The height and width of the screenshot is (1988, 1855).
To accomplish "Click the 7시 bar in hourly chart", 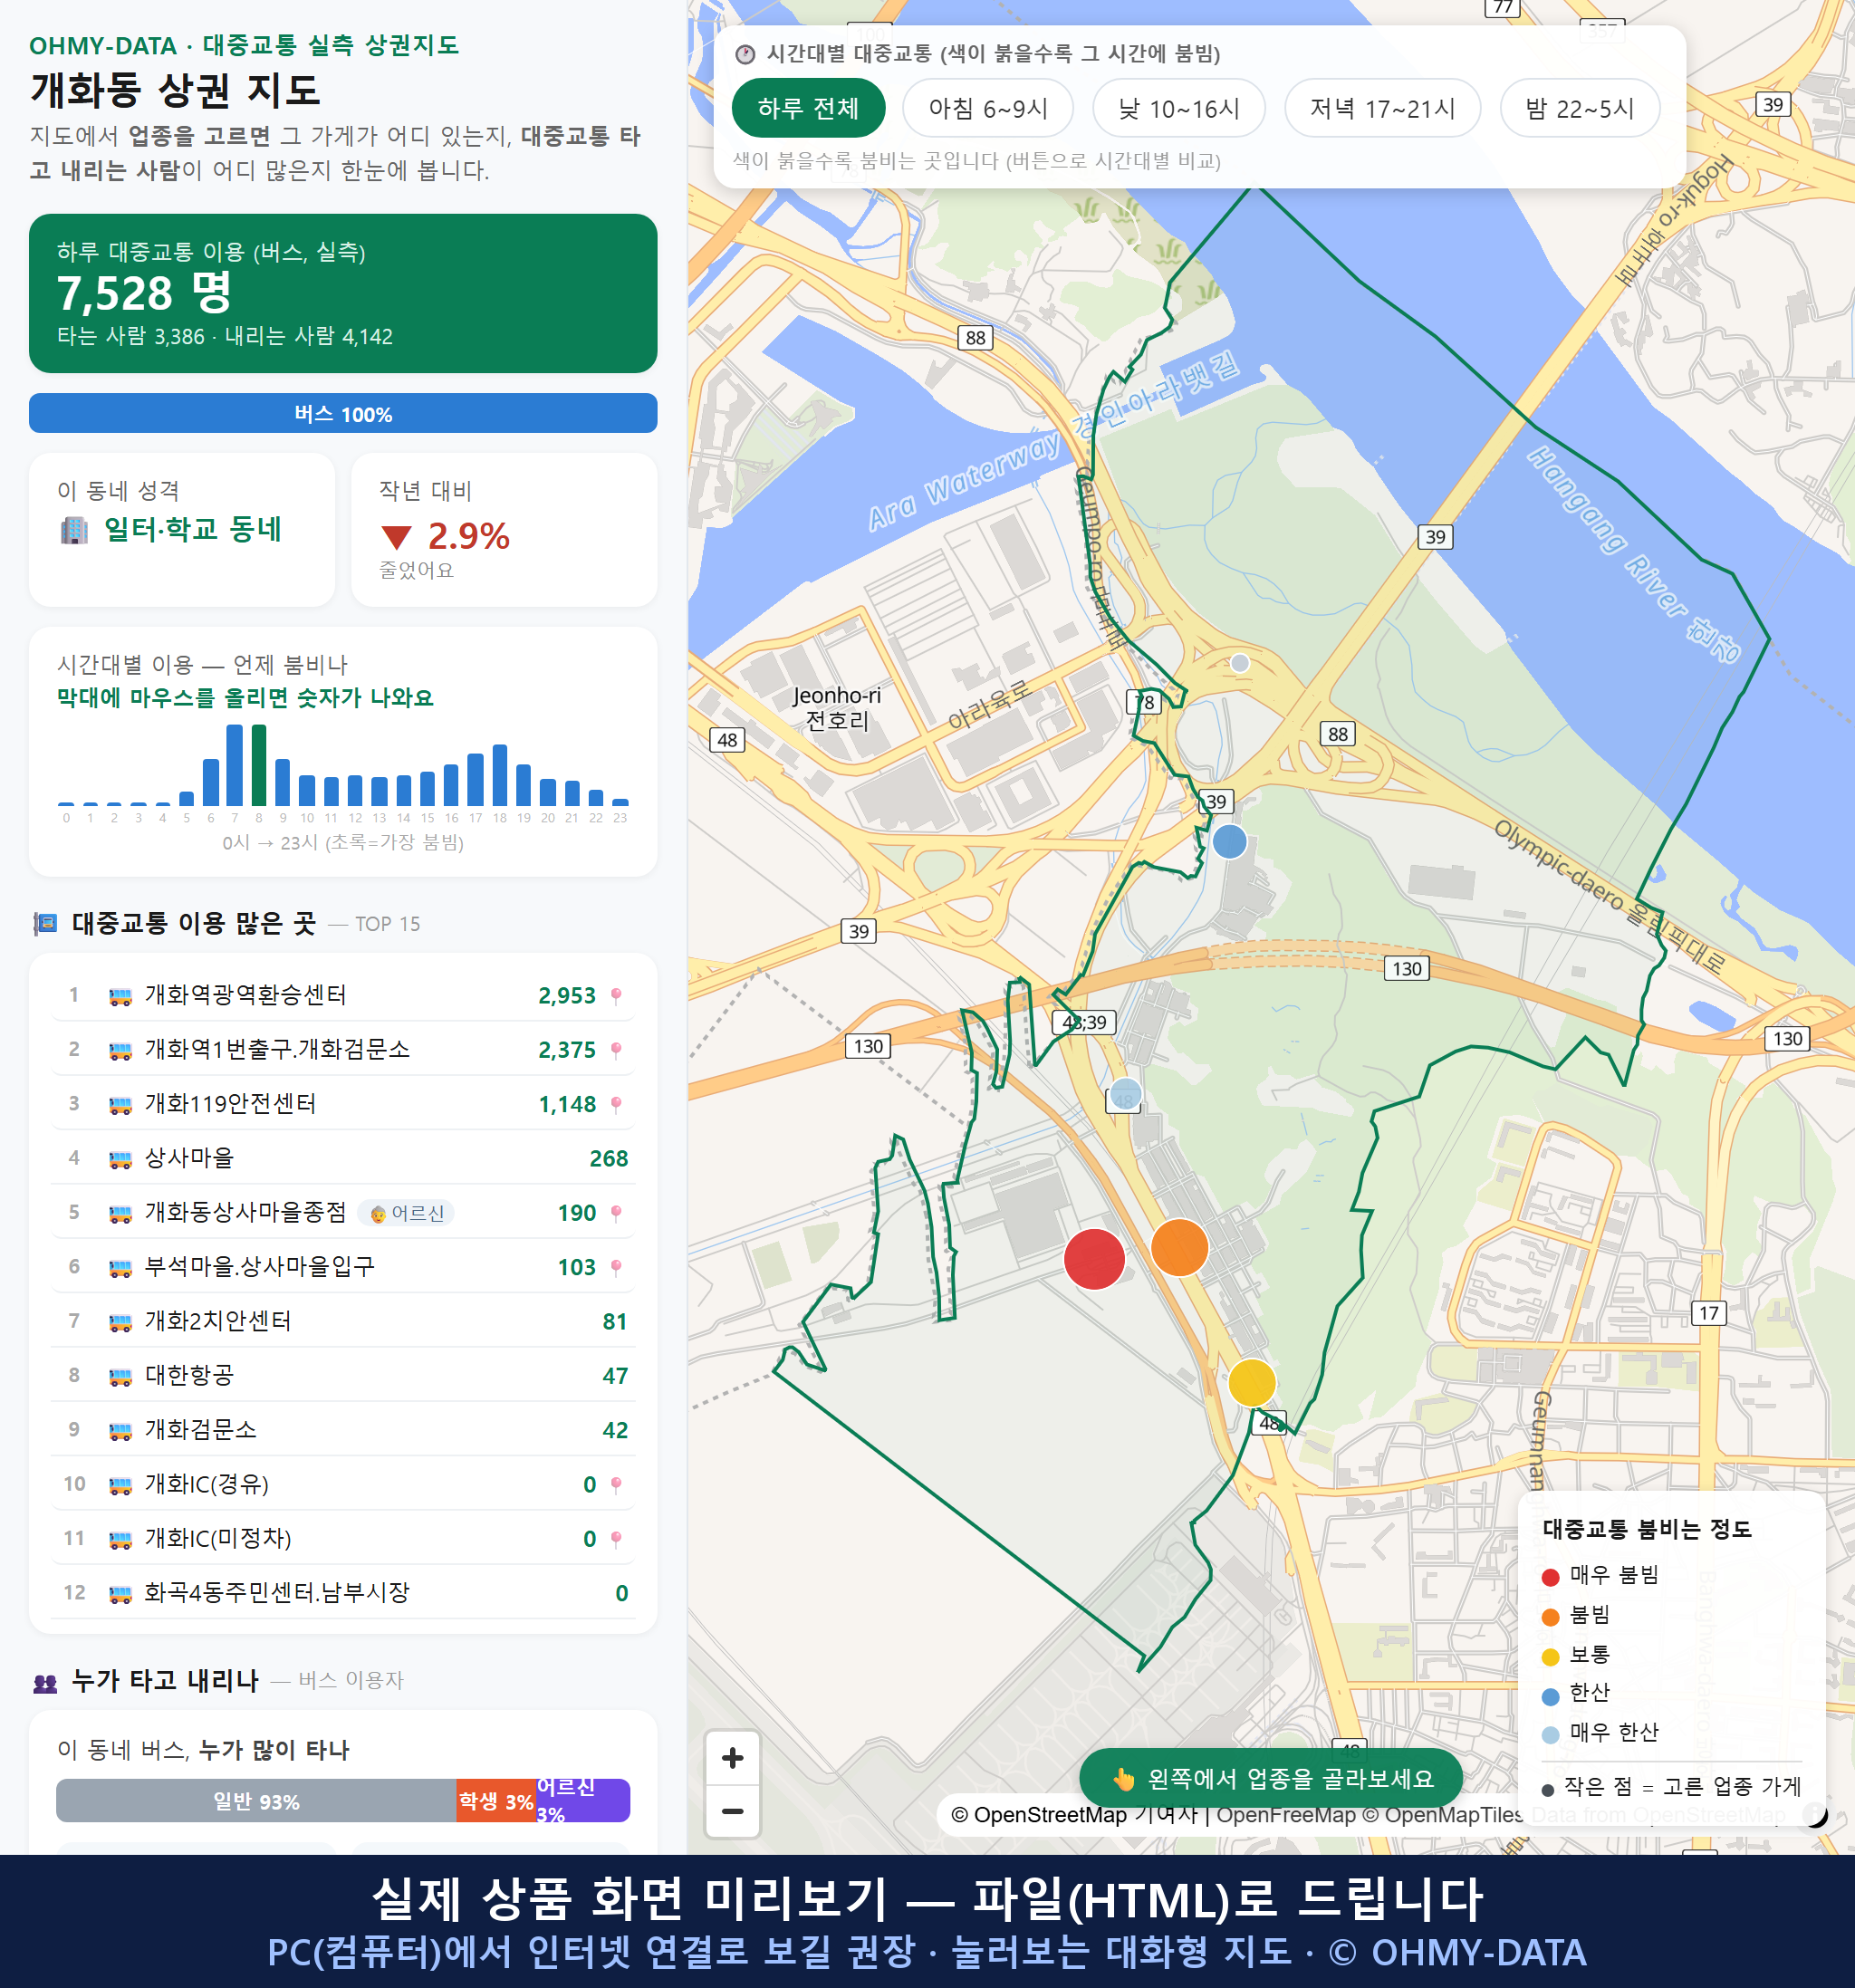I will pos(235,765).
